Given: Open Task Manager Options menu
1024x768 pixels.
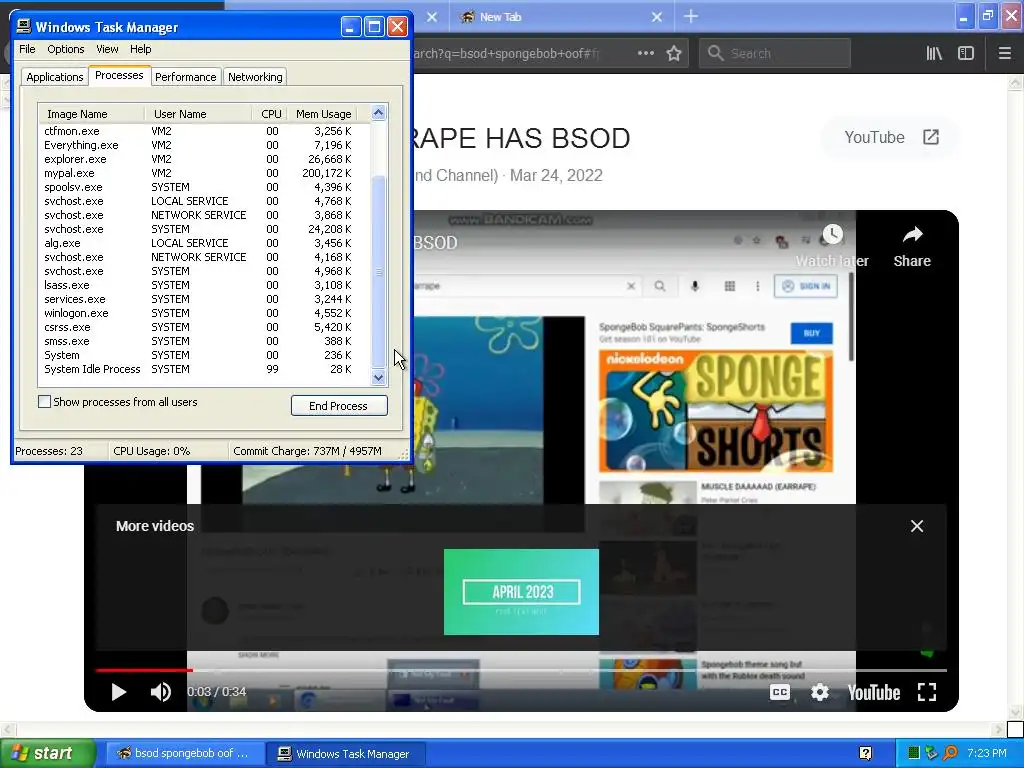Looking at the screenshot, I should pyautogui.click(x=65, y=49).
